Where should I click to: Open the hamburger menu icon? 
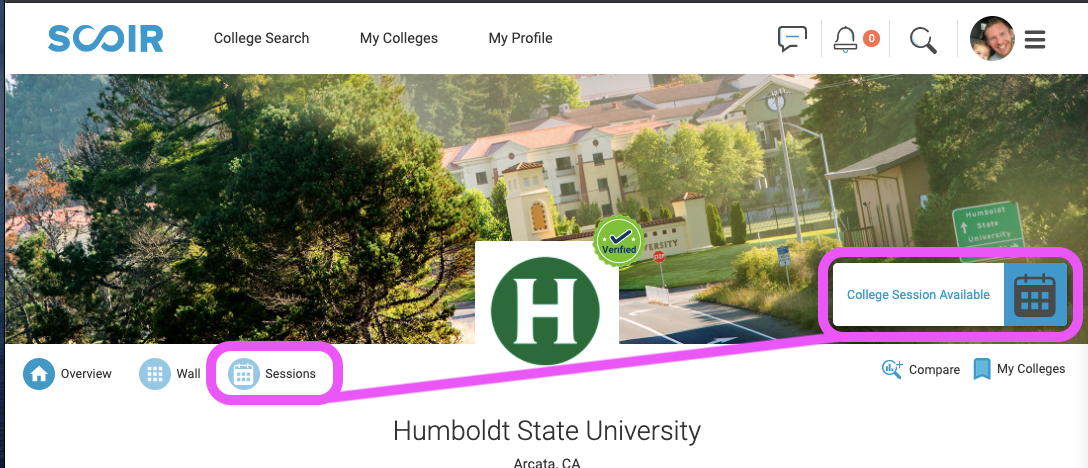(x=1035, y=40)
